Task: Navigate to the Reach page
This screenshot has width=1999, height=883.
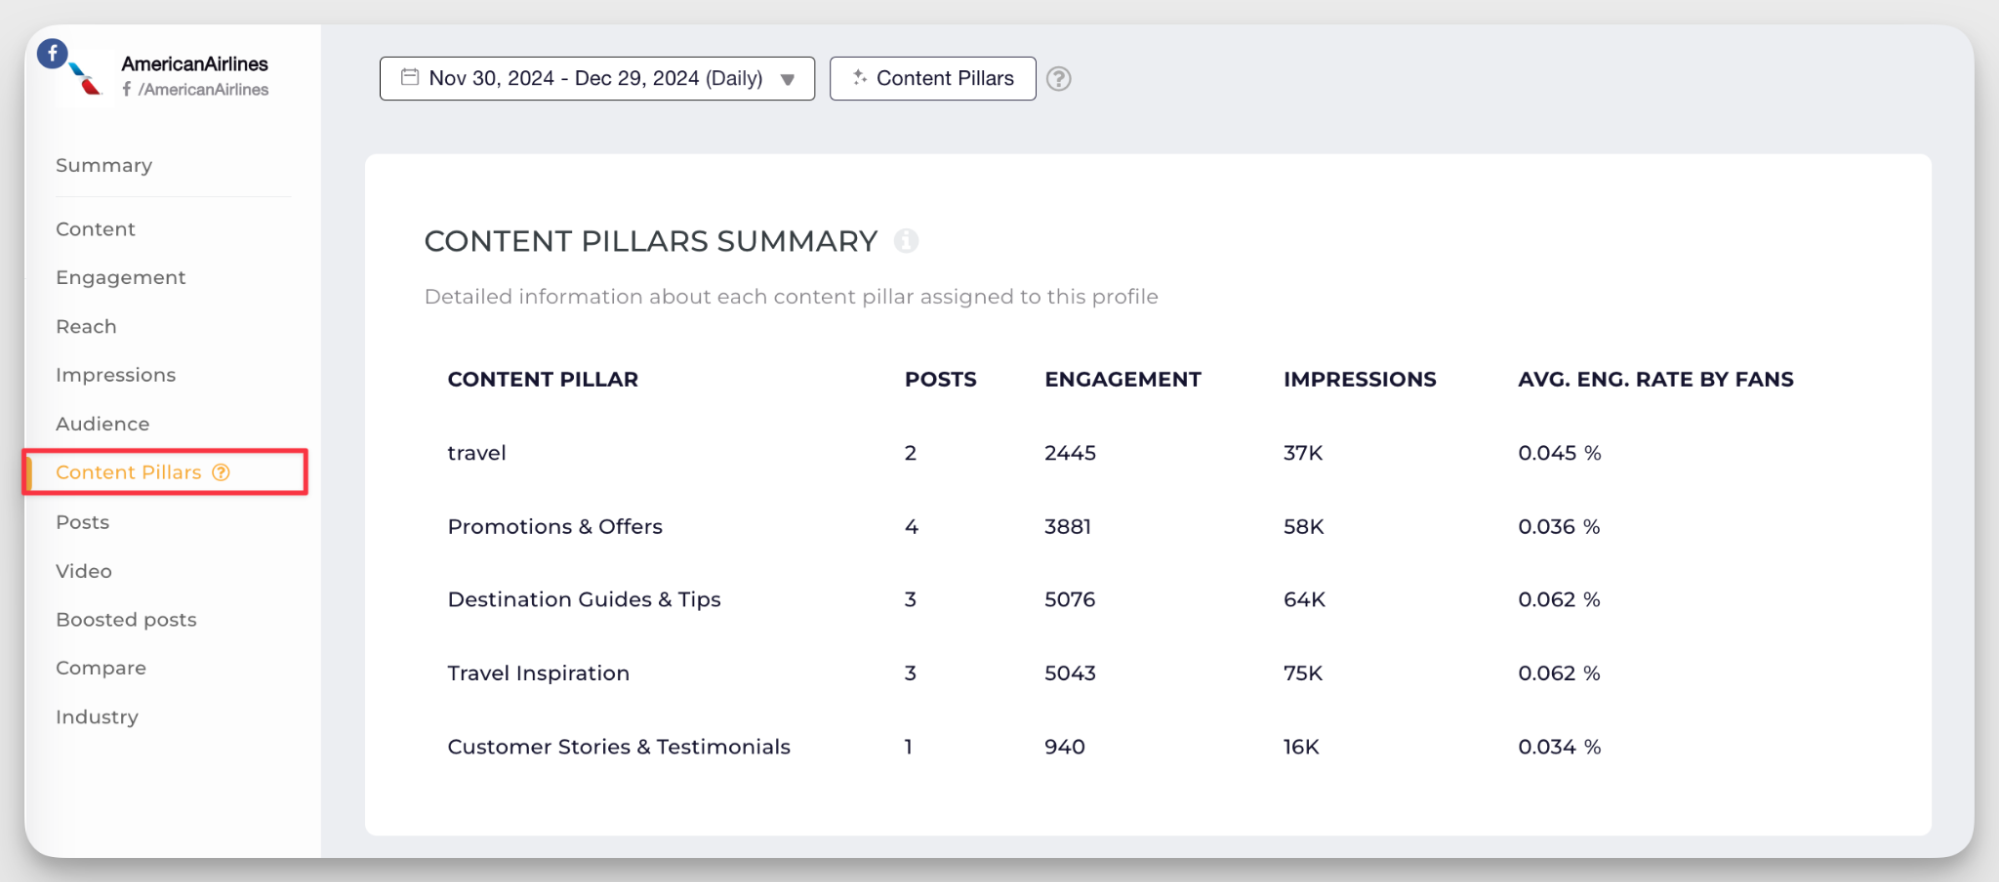Action: point(86,327)
